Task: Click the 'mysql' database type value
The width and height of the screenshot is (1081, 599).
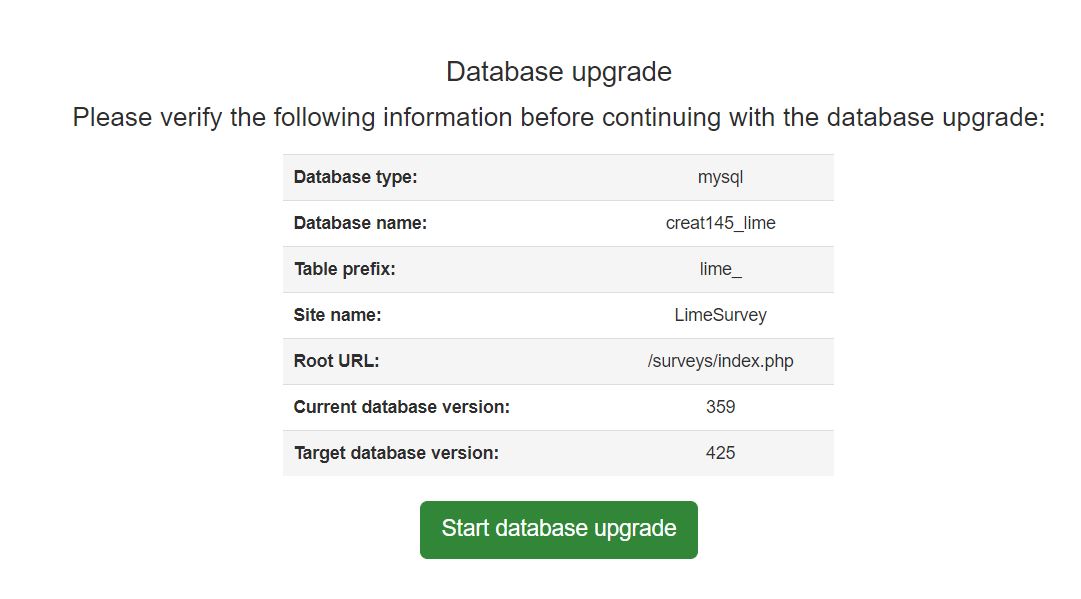Action: point(720,177)
